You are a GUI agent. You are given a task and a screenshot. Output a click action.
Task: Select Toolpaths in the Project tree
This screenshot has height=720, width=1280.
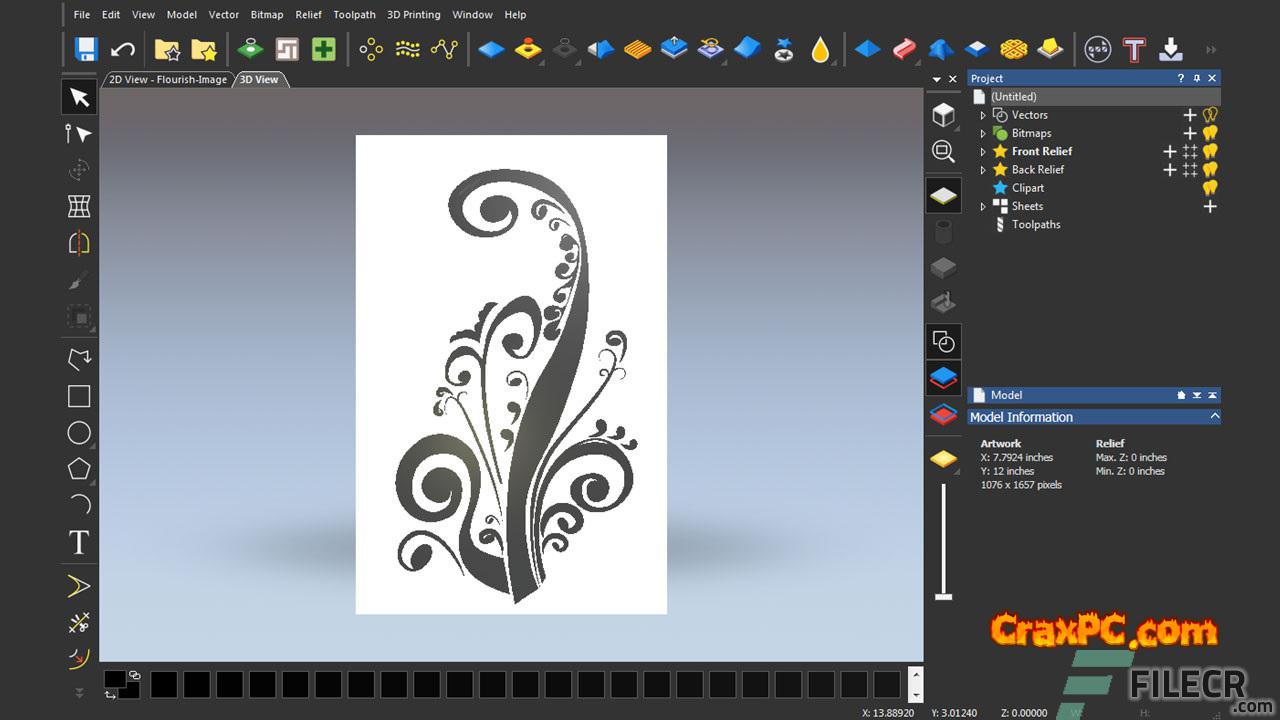(x=1035, y=225)
